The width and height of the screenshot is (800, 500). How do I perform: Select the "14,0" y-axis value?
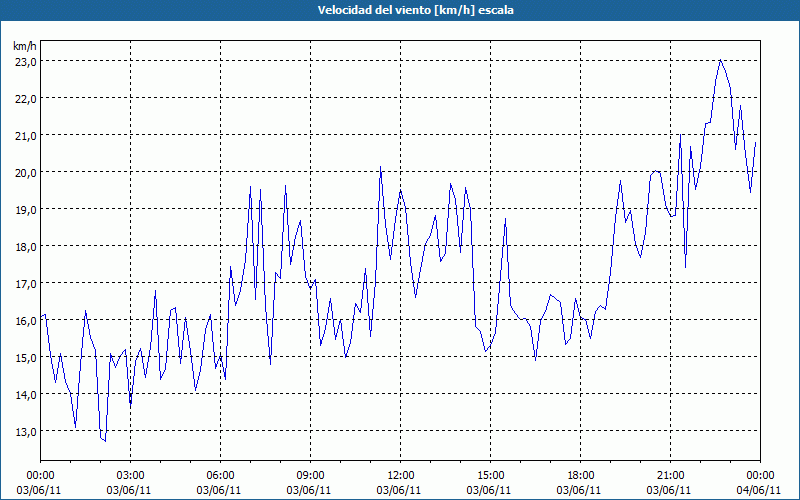pos(25,394)
